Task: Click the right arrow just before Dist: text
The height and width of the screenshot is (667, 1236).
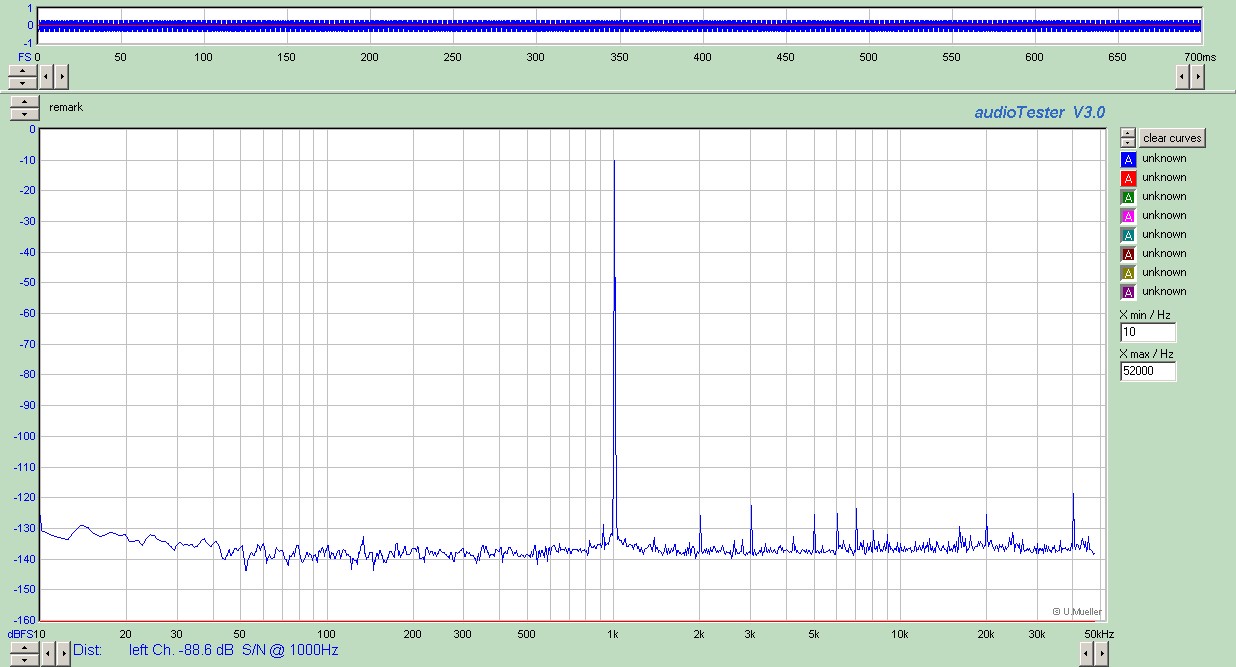Action: (63, 653)
